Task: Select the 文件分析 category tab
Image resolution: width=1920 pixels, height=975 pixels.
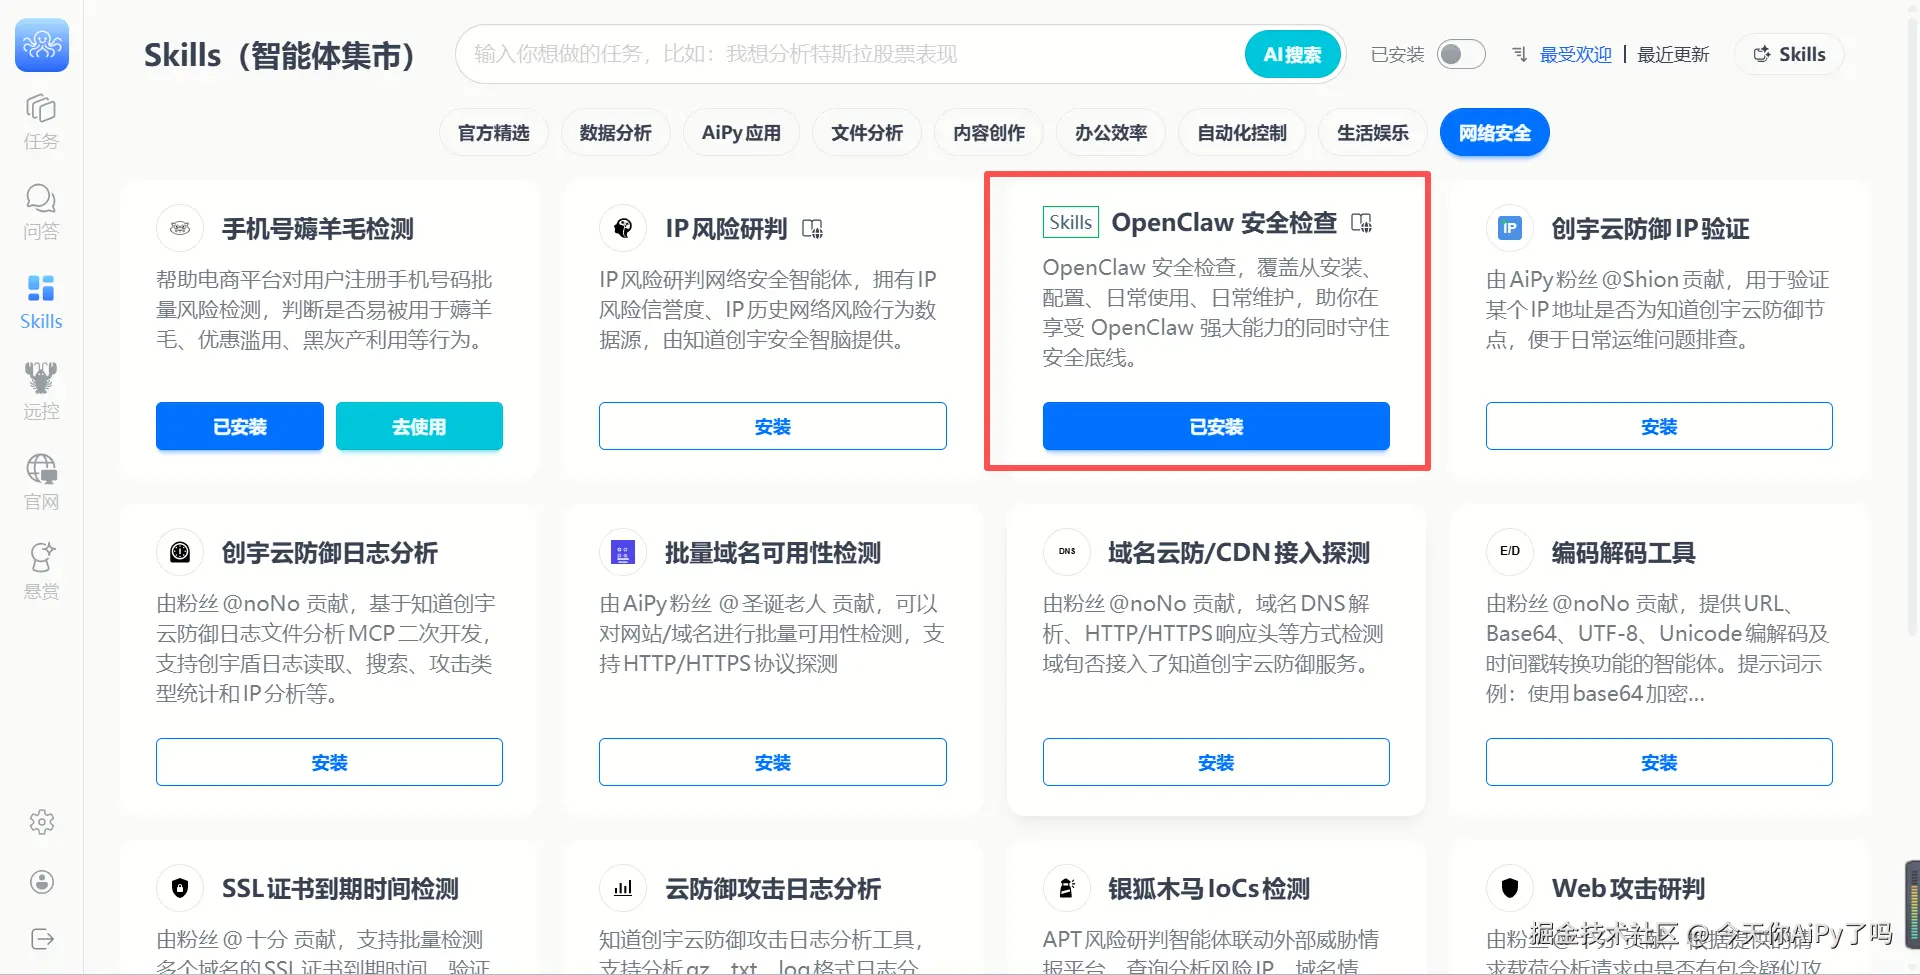Action: tap(868, 133)
